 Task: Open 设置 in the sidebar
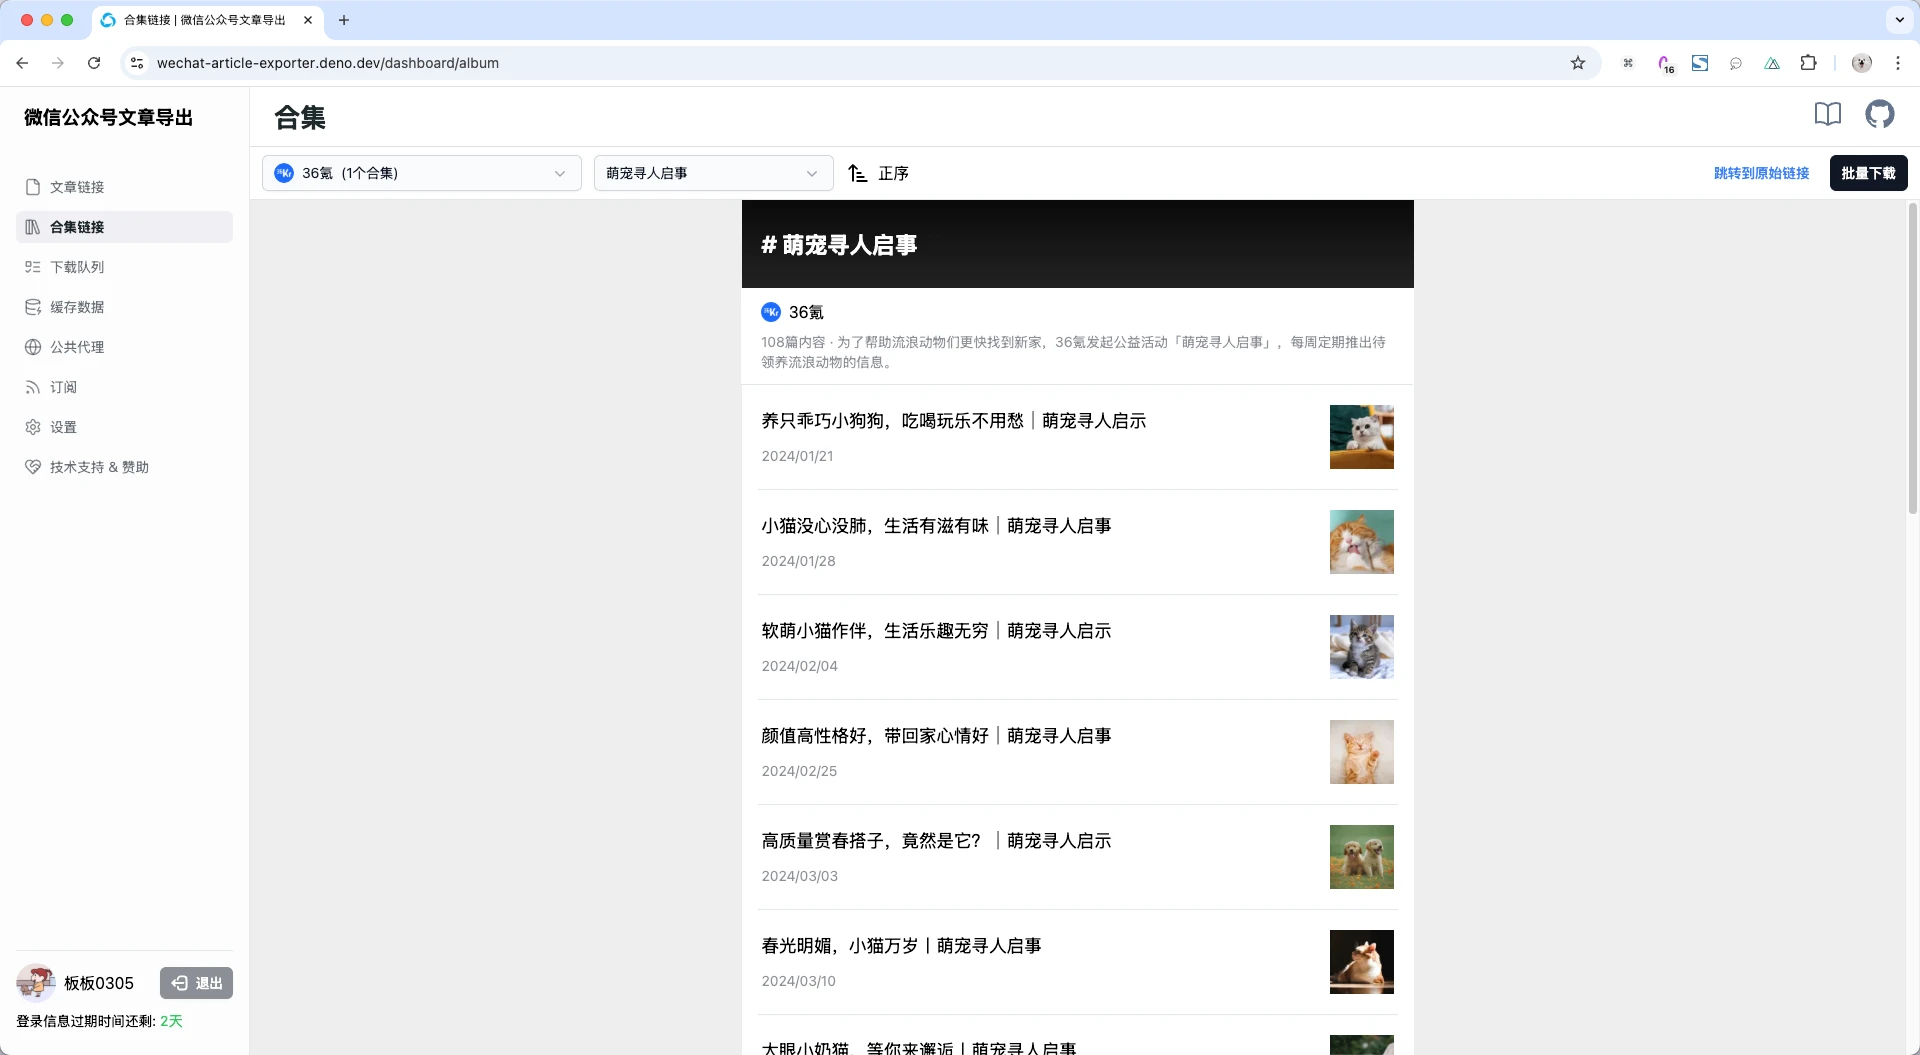[63, 427]
